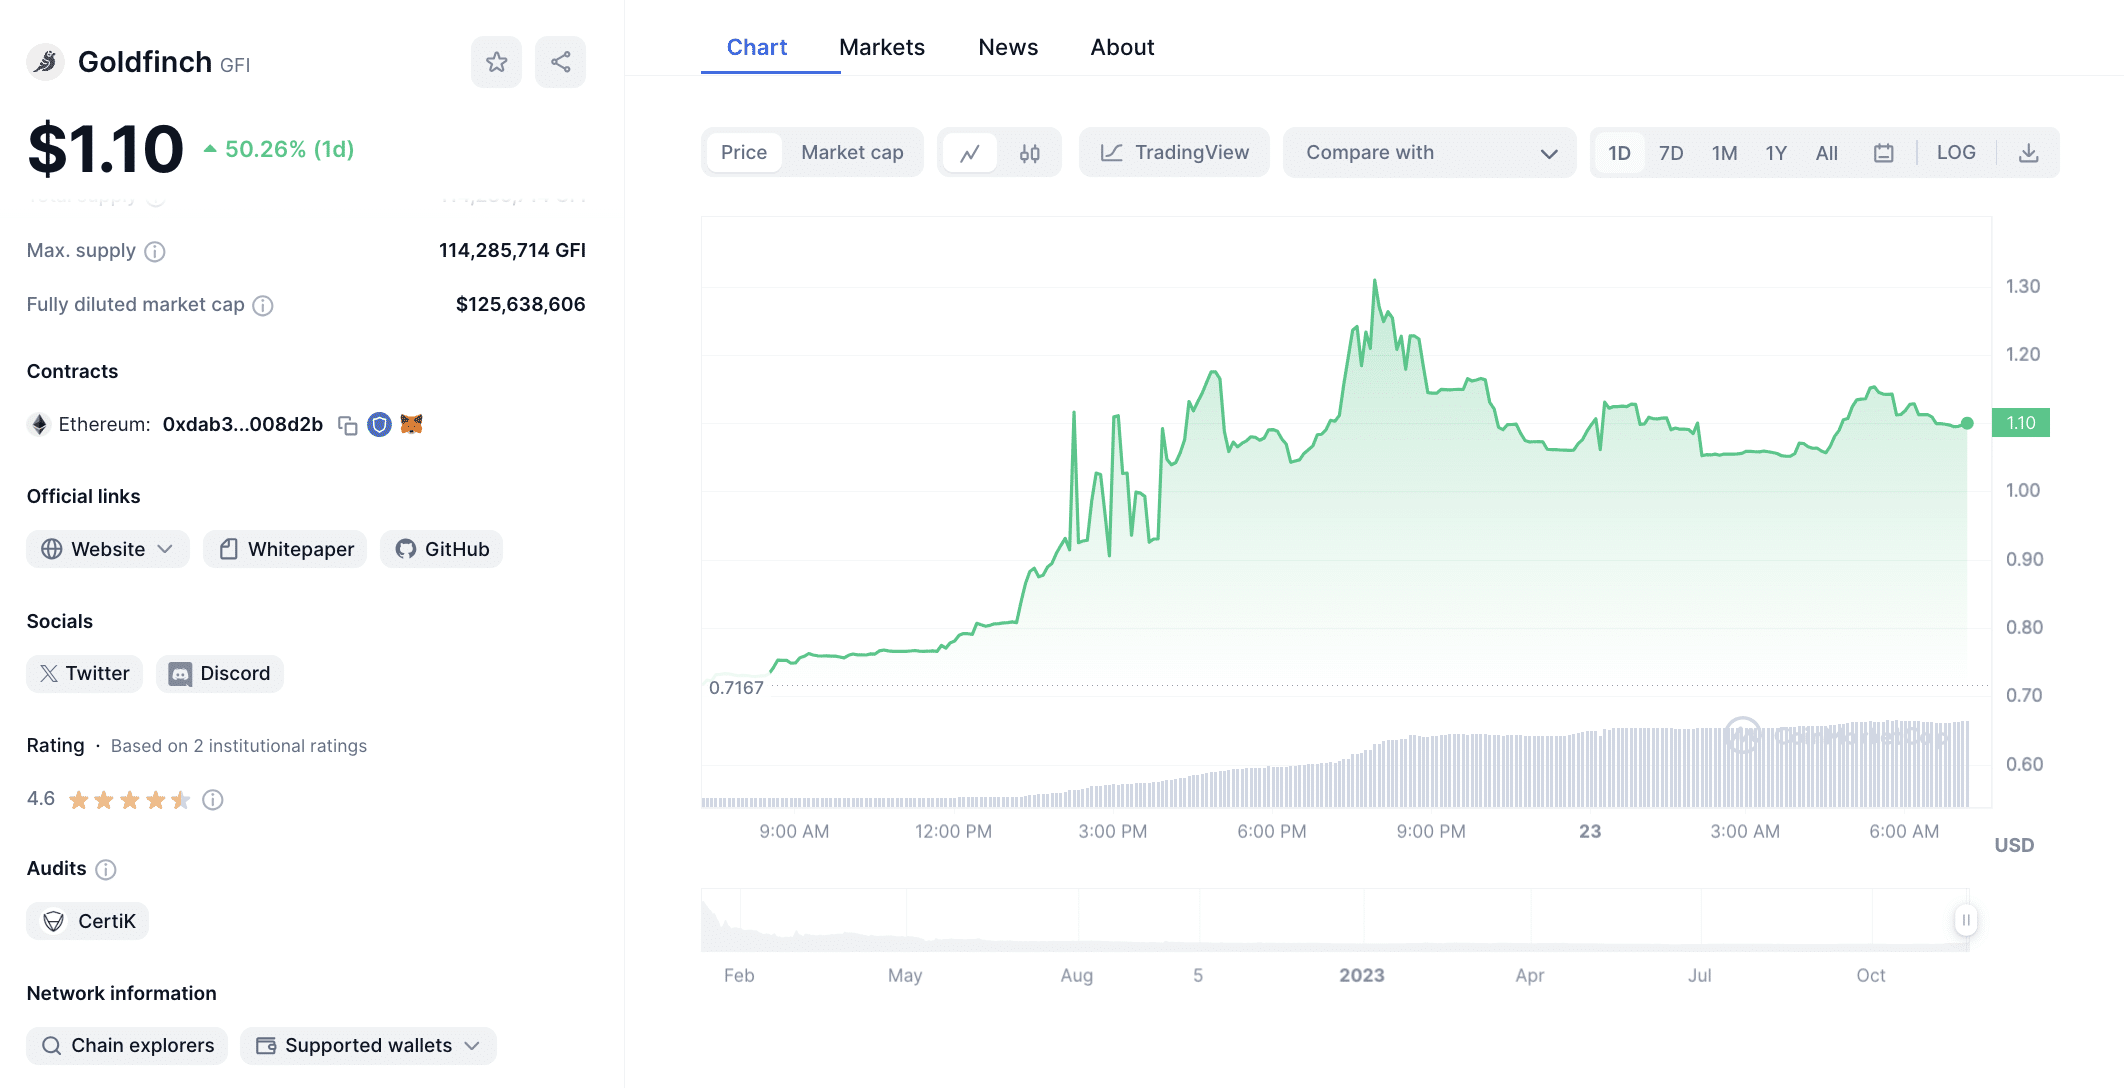Image resolution: width=2124 pixels, height=1088 pixels.
Task: Open the blue shield security badge icon
Action: point(379,425)
